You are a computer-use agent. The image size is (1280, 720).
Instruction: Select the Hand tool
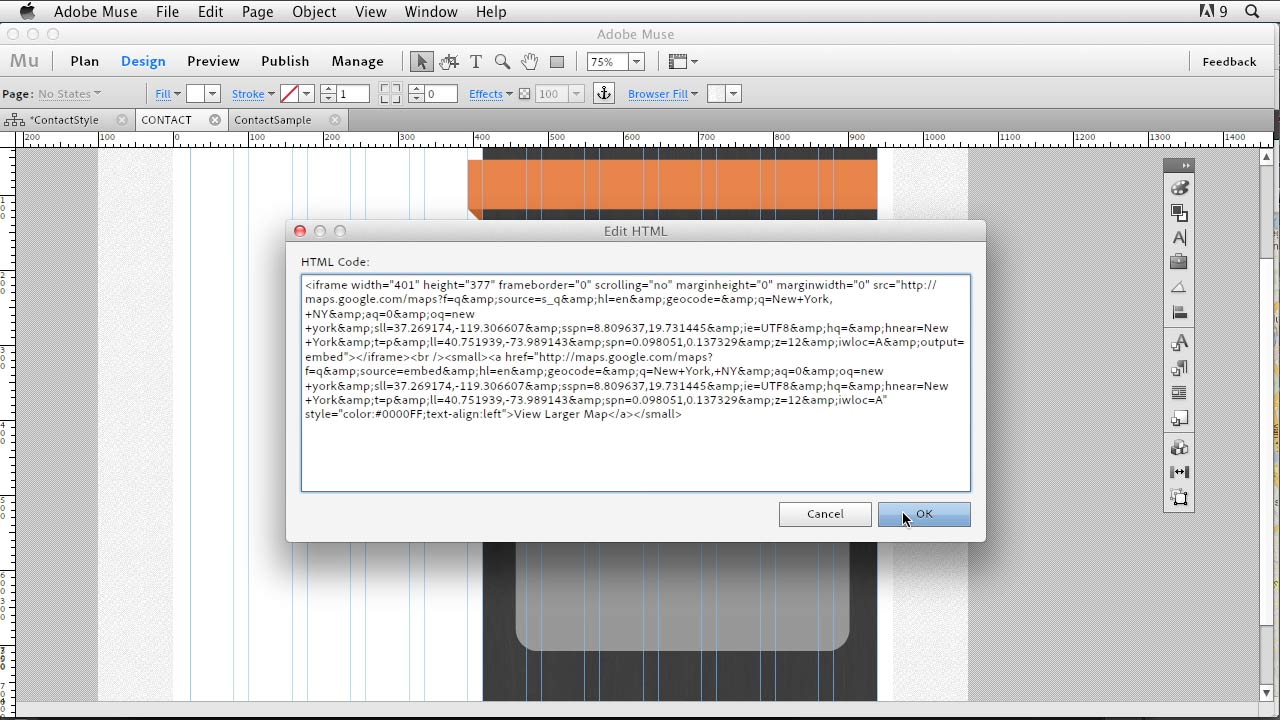[x=530, y=62]
